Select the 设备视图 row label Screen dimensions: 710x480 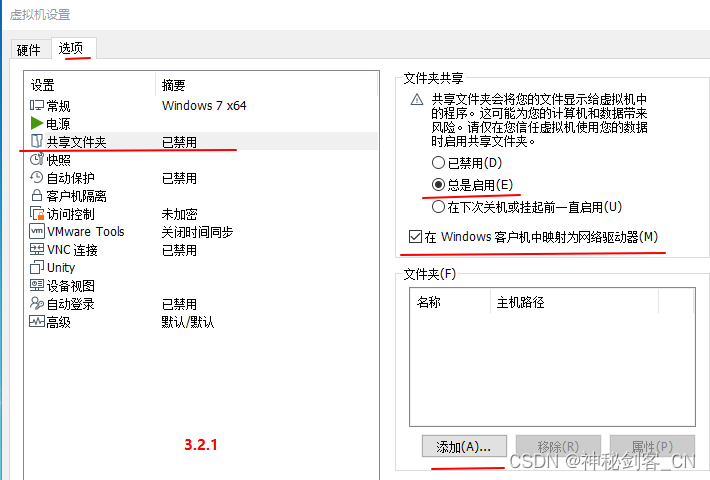[71, 286]
